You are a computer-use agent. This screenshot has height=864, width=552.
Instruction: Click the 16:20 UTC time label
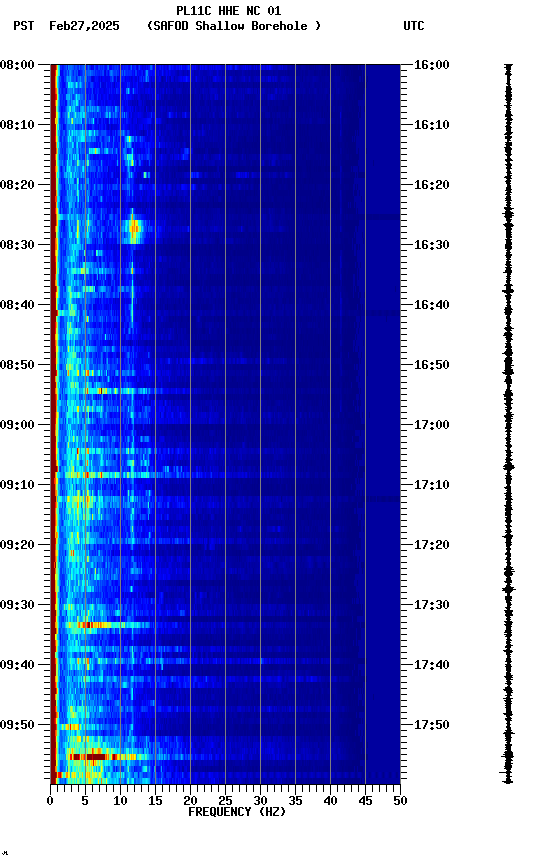pos(432,185)
